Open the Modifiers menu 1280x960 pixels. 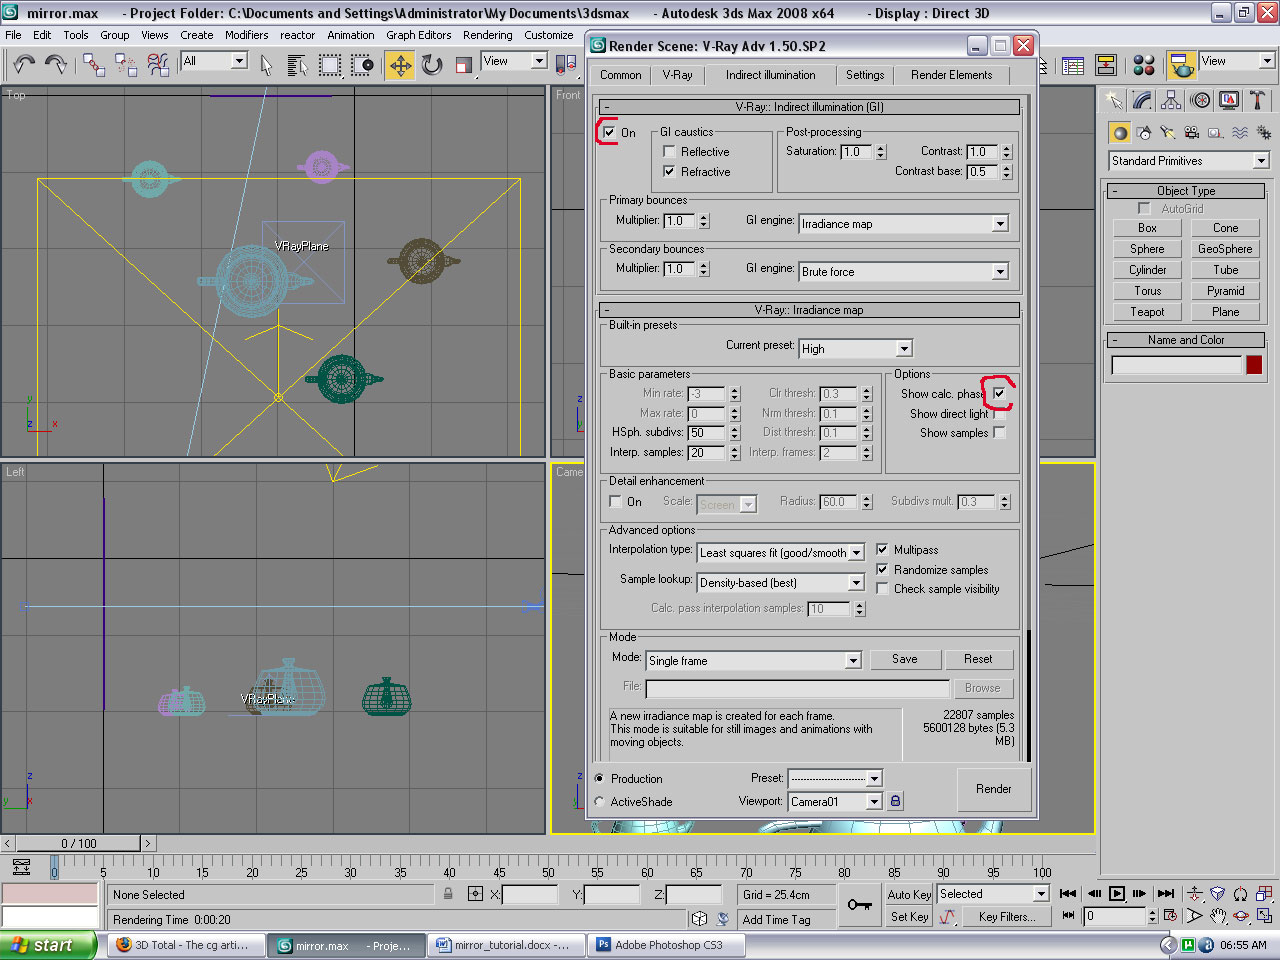tap(246, 35)
